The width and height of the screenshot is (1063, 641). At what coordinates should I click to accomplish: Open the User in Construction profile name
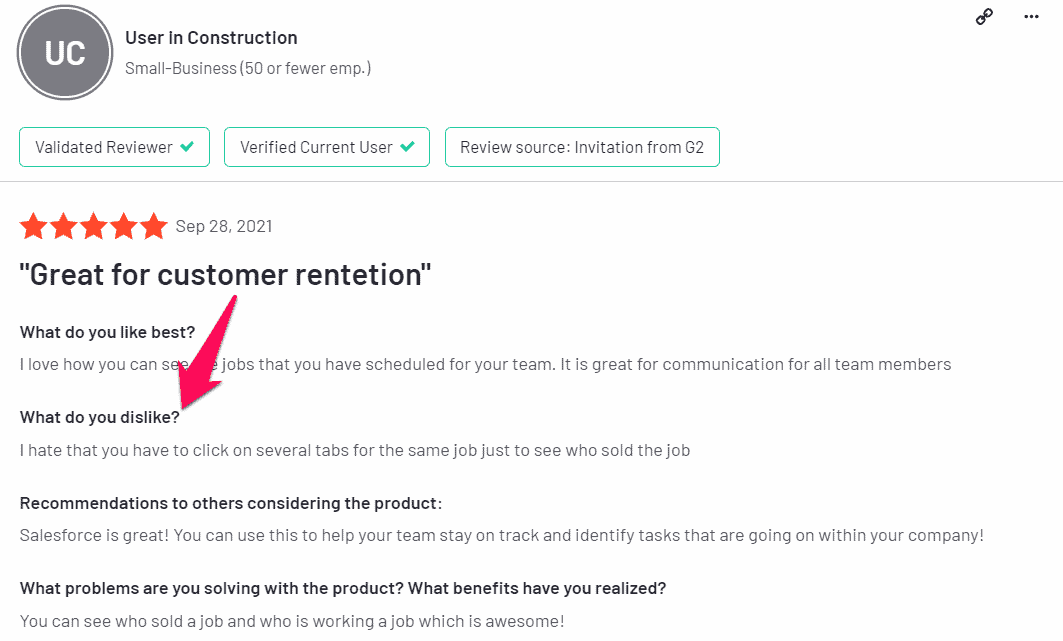(x=212, y=38)
